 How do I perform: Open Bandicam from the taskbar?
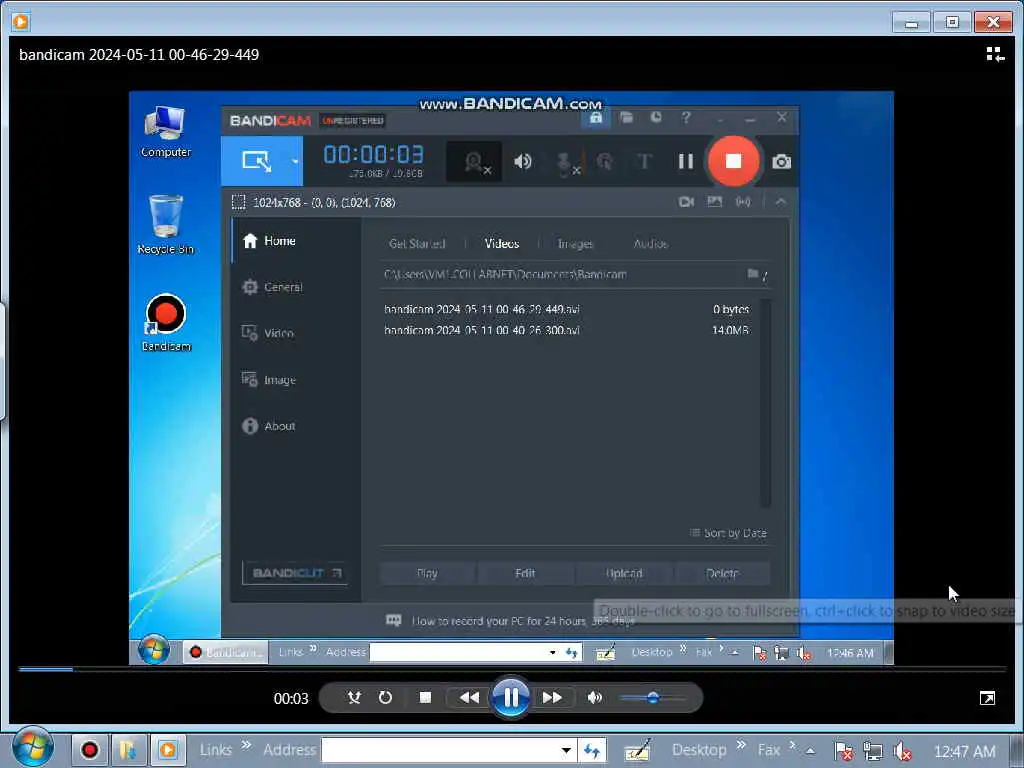pyautogui.click(x=89, y=750)
